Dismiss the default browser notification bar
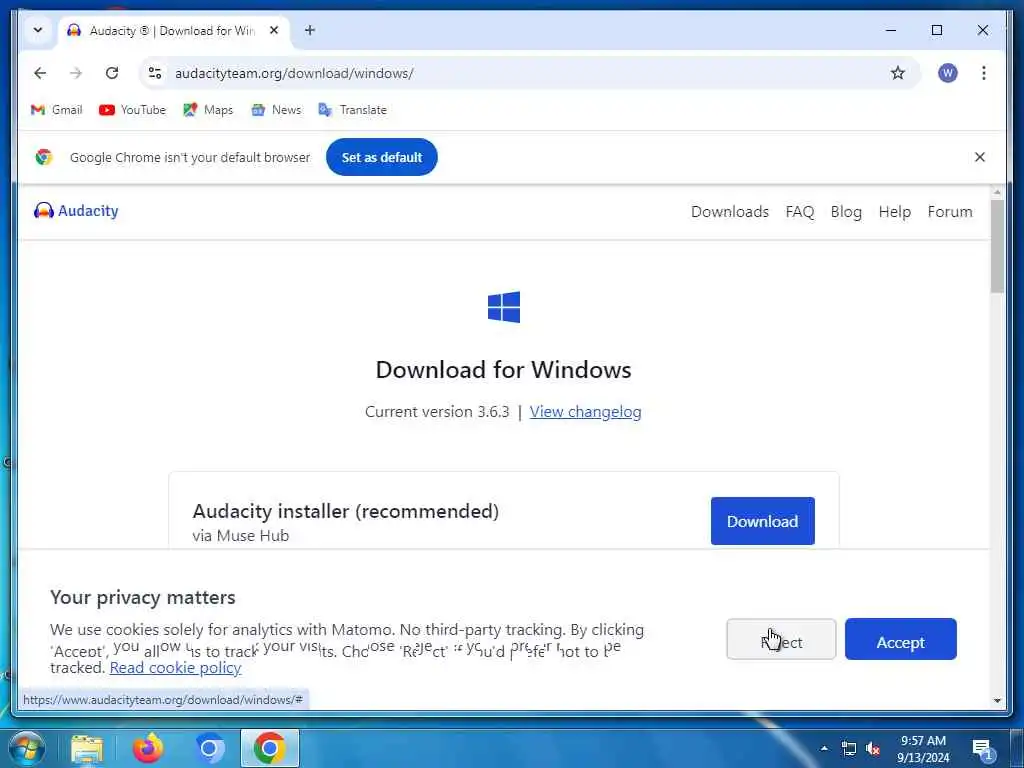Viewport: 1024px width, 768px height. (980, 157)
